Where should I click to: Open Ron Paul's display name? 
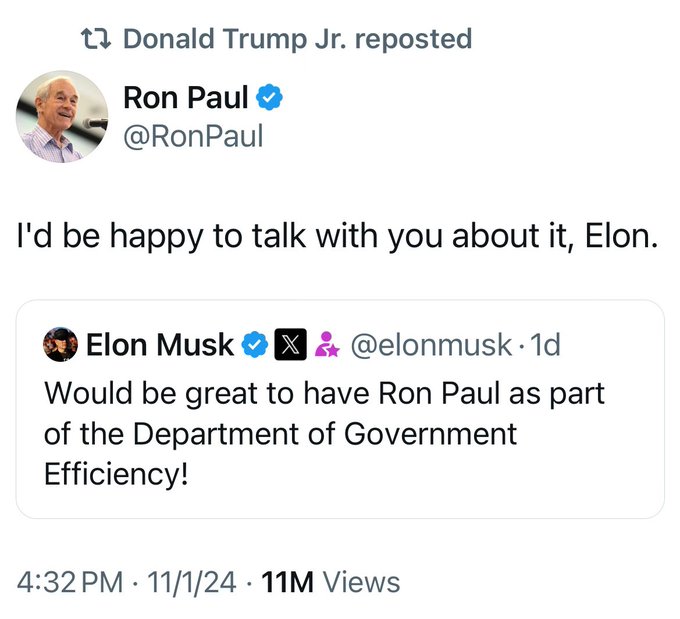click(185, 98)
